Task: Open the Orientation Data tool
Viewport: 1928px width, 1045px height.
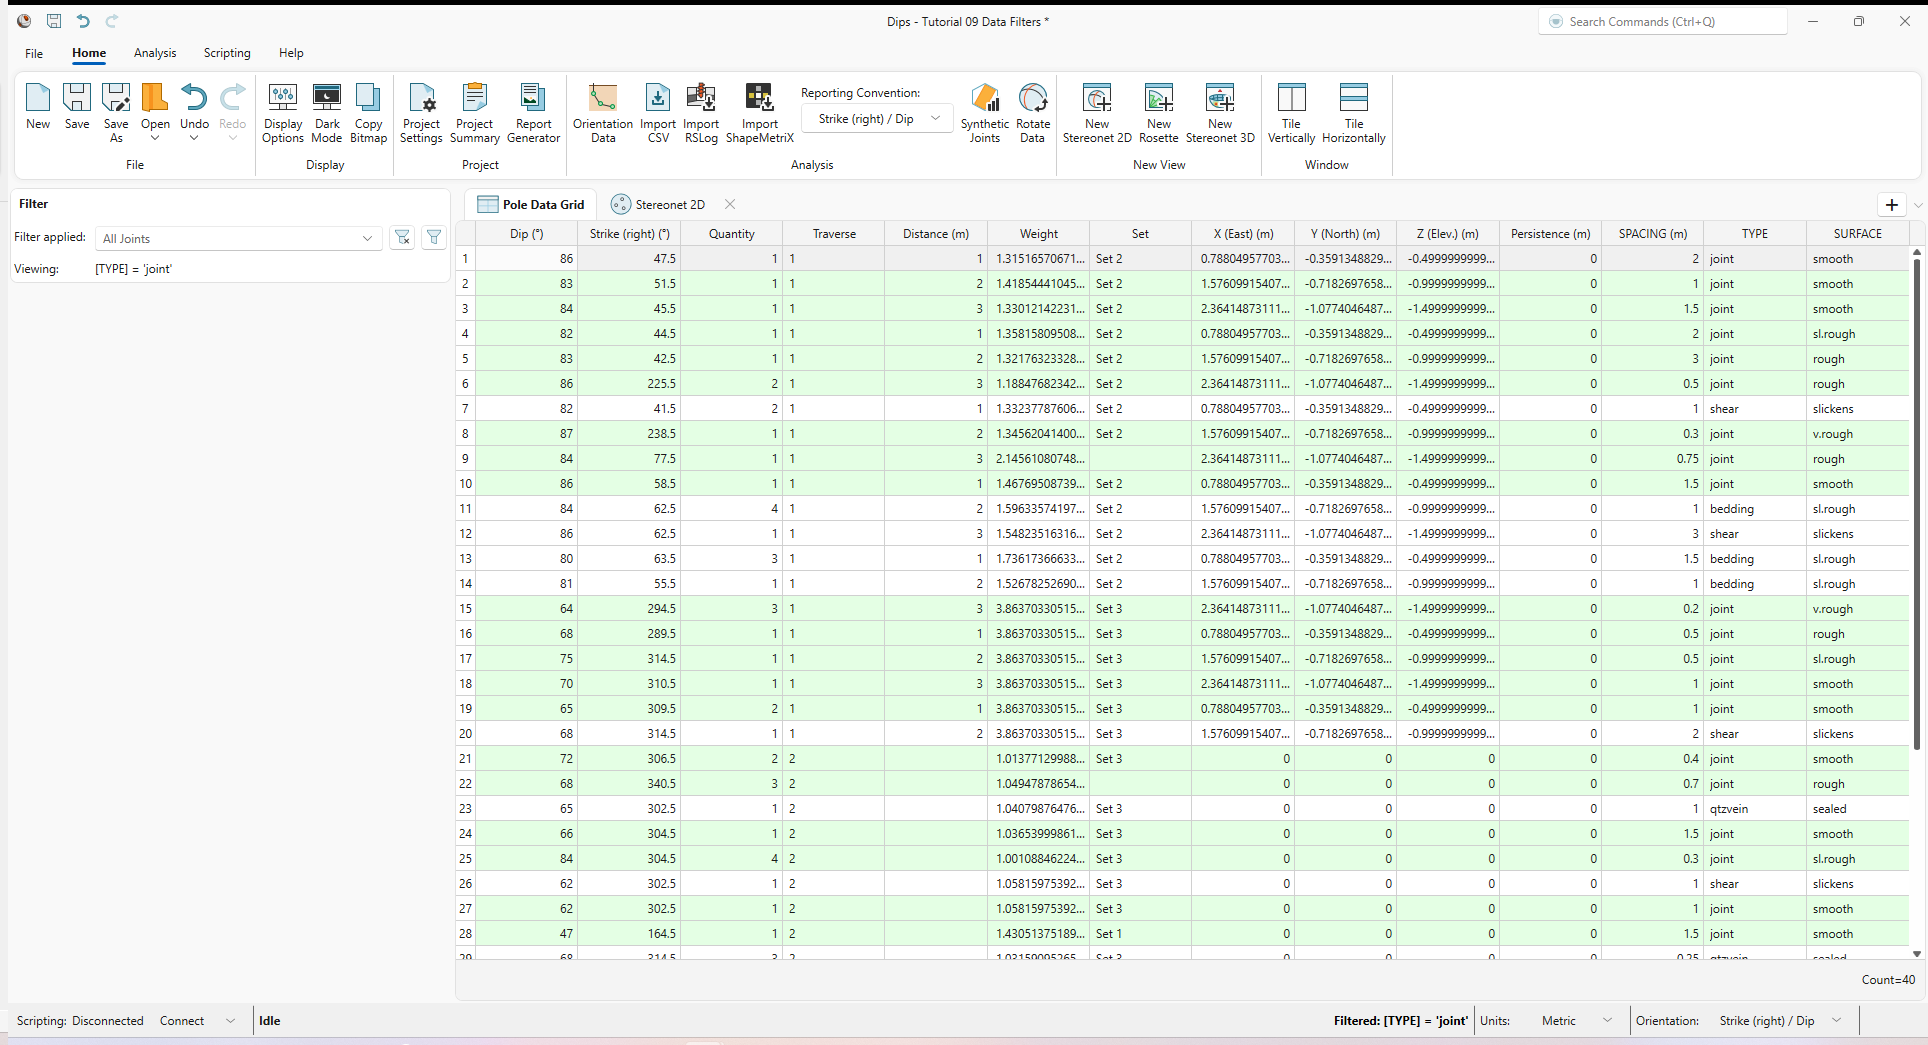Action: point(602,112)
